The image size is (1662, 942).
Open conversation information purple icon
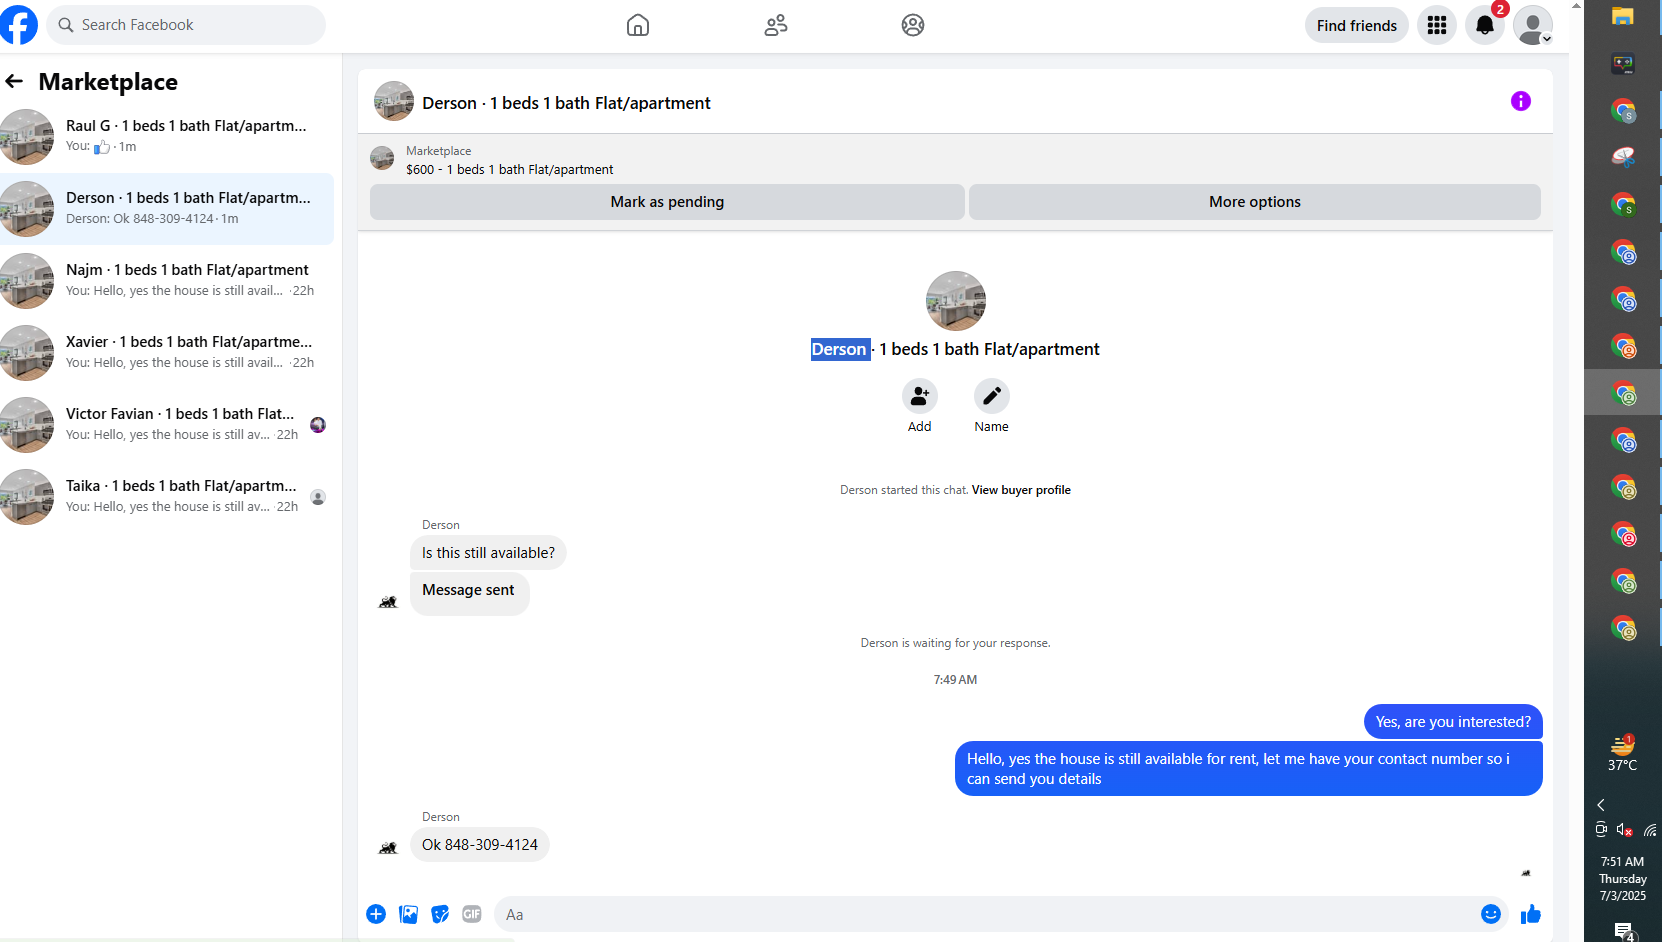pos(1520,101)
